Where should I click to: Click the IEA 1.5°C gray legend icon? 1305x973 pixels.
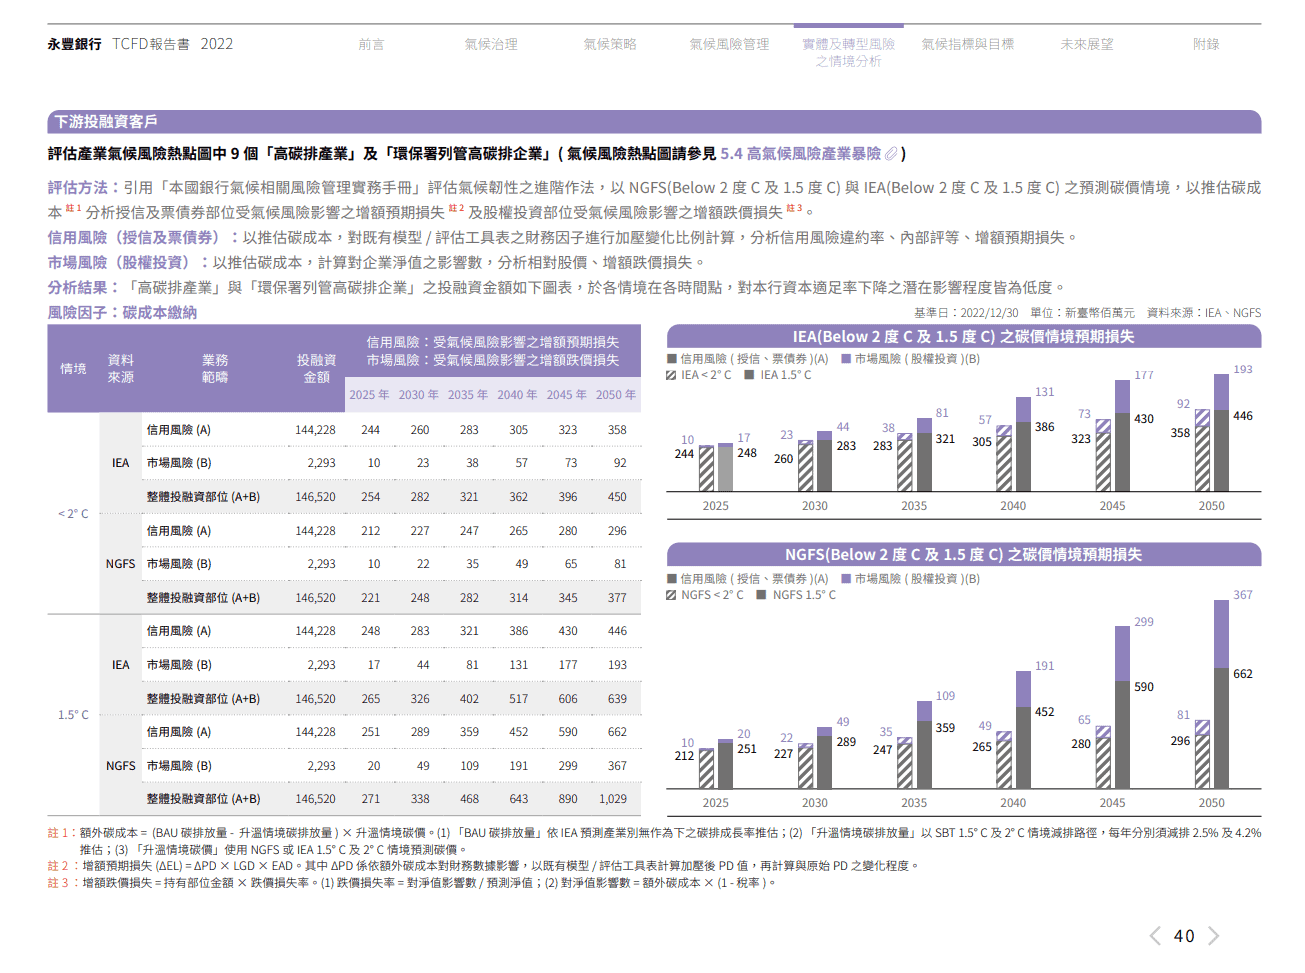coord(749,375)
